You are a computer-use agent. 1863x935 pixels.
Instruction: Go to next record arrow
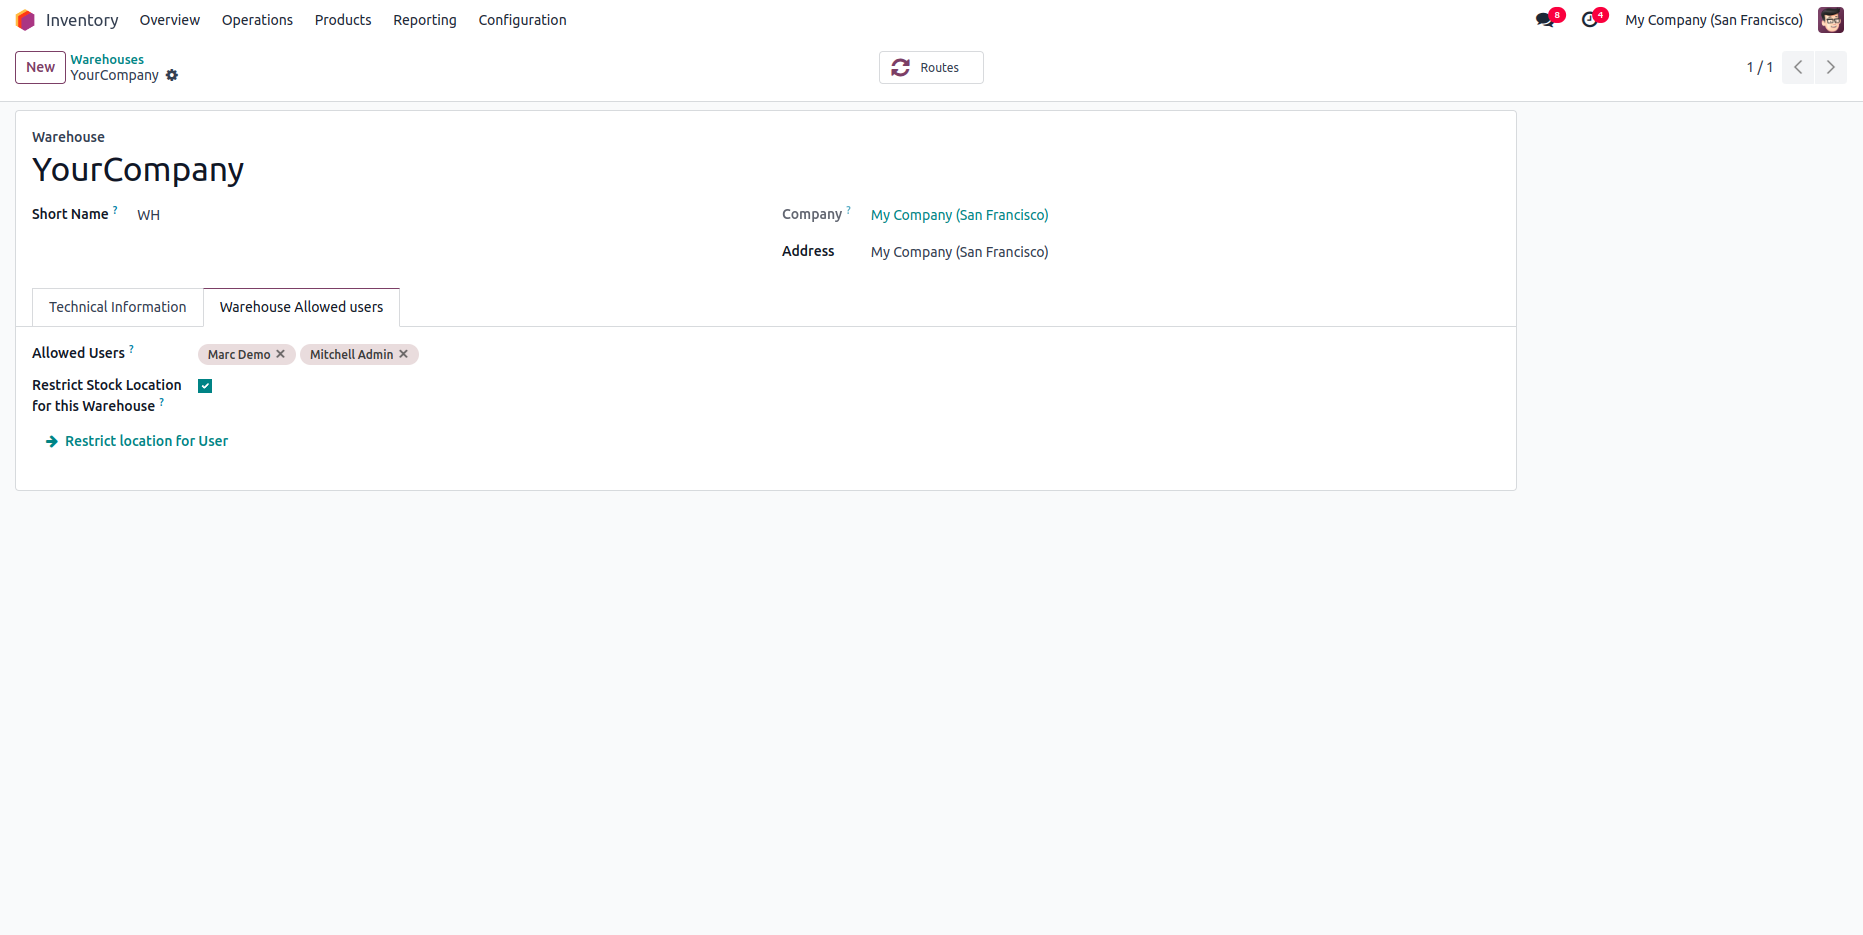[x=1831, y=67]
